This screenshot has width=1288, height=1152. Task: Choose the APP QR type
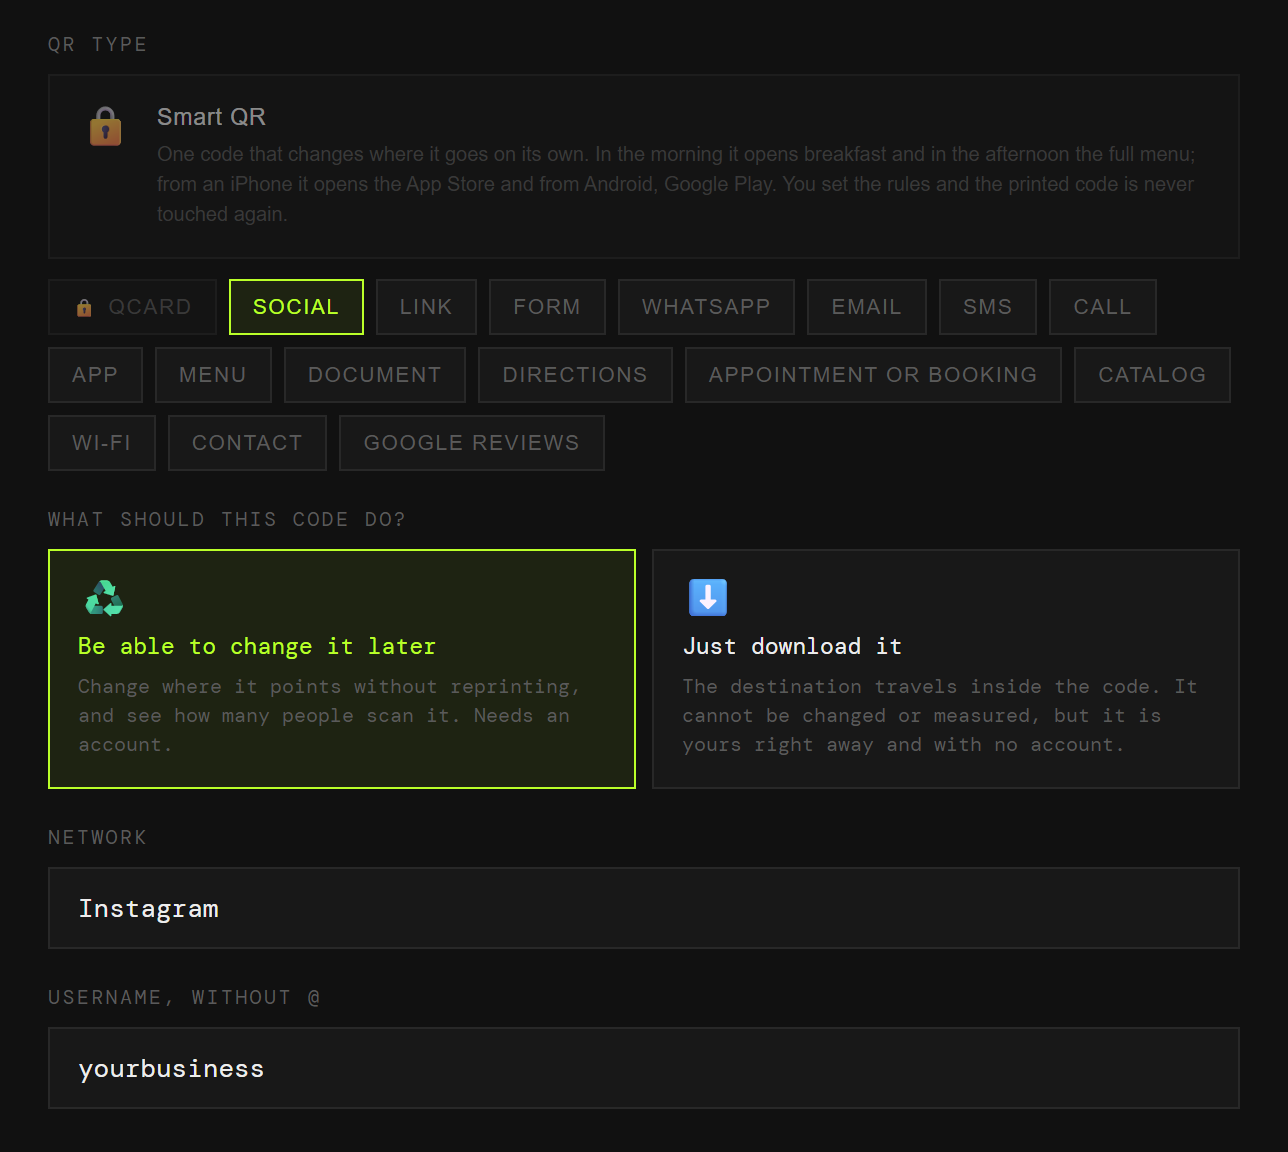point(95,375)
